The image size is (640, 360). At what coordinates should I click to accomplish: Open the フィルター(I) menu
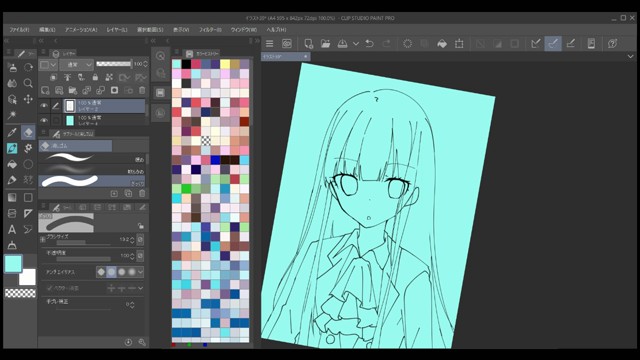point(210,30)
